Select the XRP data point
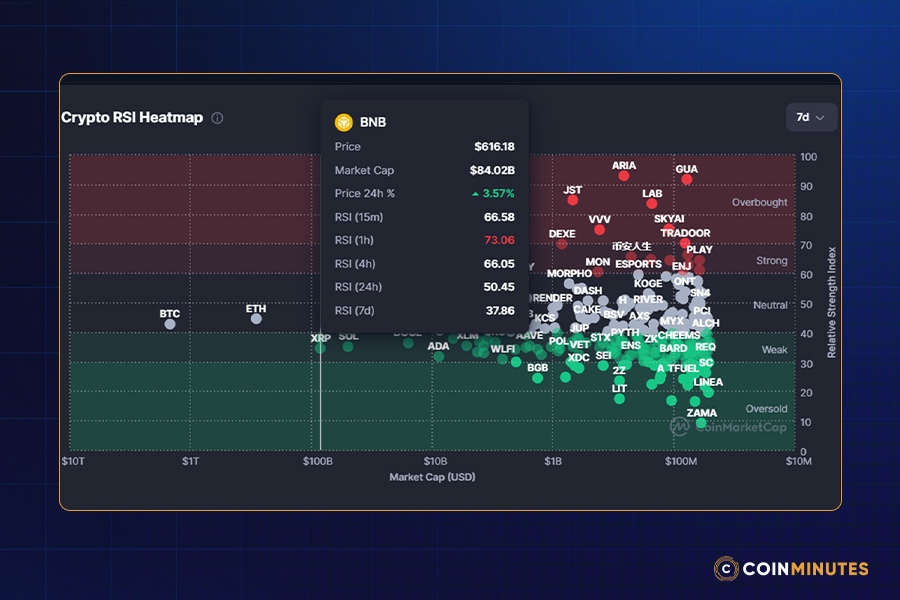900x600 pixels. [321, 349]
